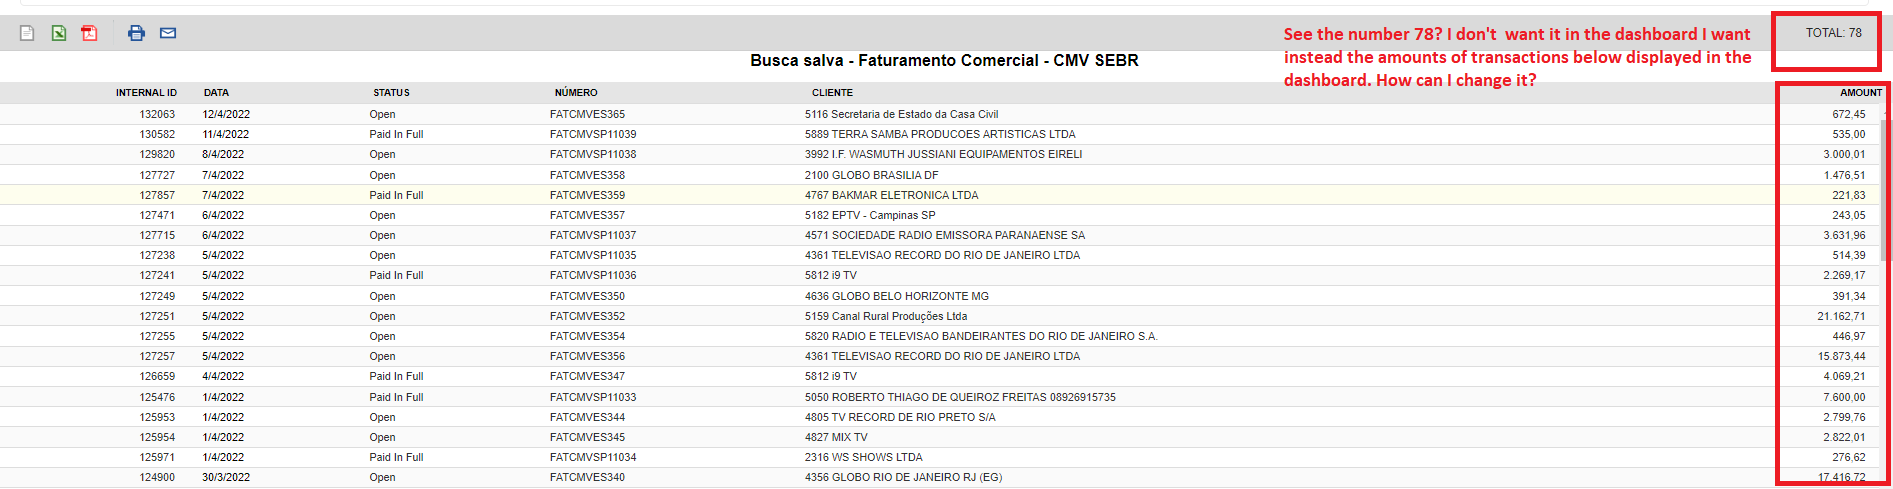Sort by INTERNAL ID column header
This screenshot has width=1893, height=489.
point(146,93)
